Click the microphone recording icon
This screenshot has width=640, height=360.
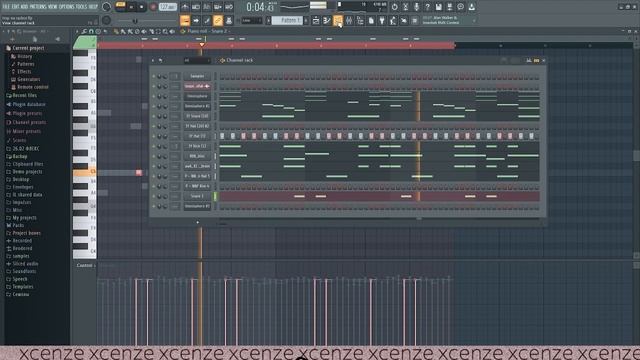click(416, 7)
